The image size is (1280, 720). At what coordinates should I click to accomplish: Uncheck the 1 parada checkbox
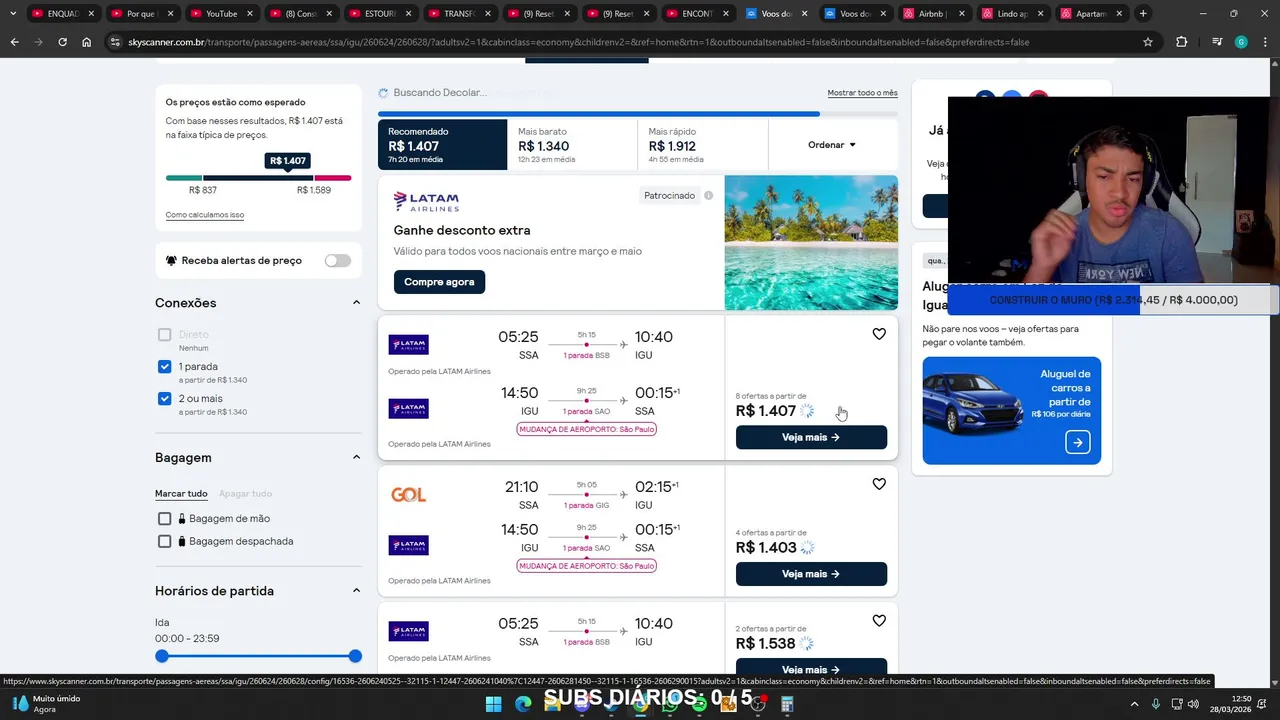click(x=164, y=367)
